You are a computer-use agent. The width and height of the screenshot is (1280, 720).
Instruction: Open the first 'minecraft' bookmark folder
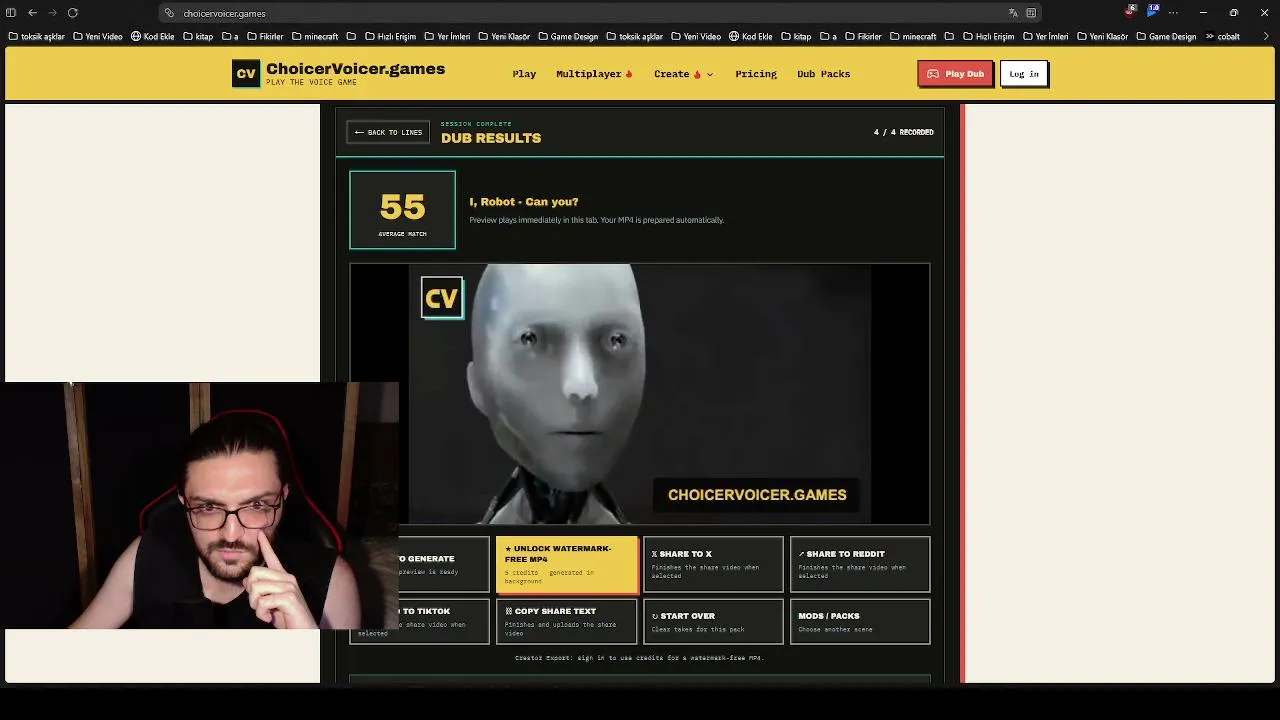(314, 37)
